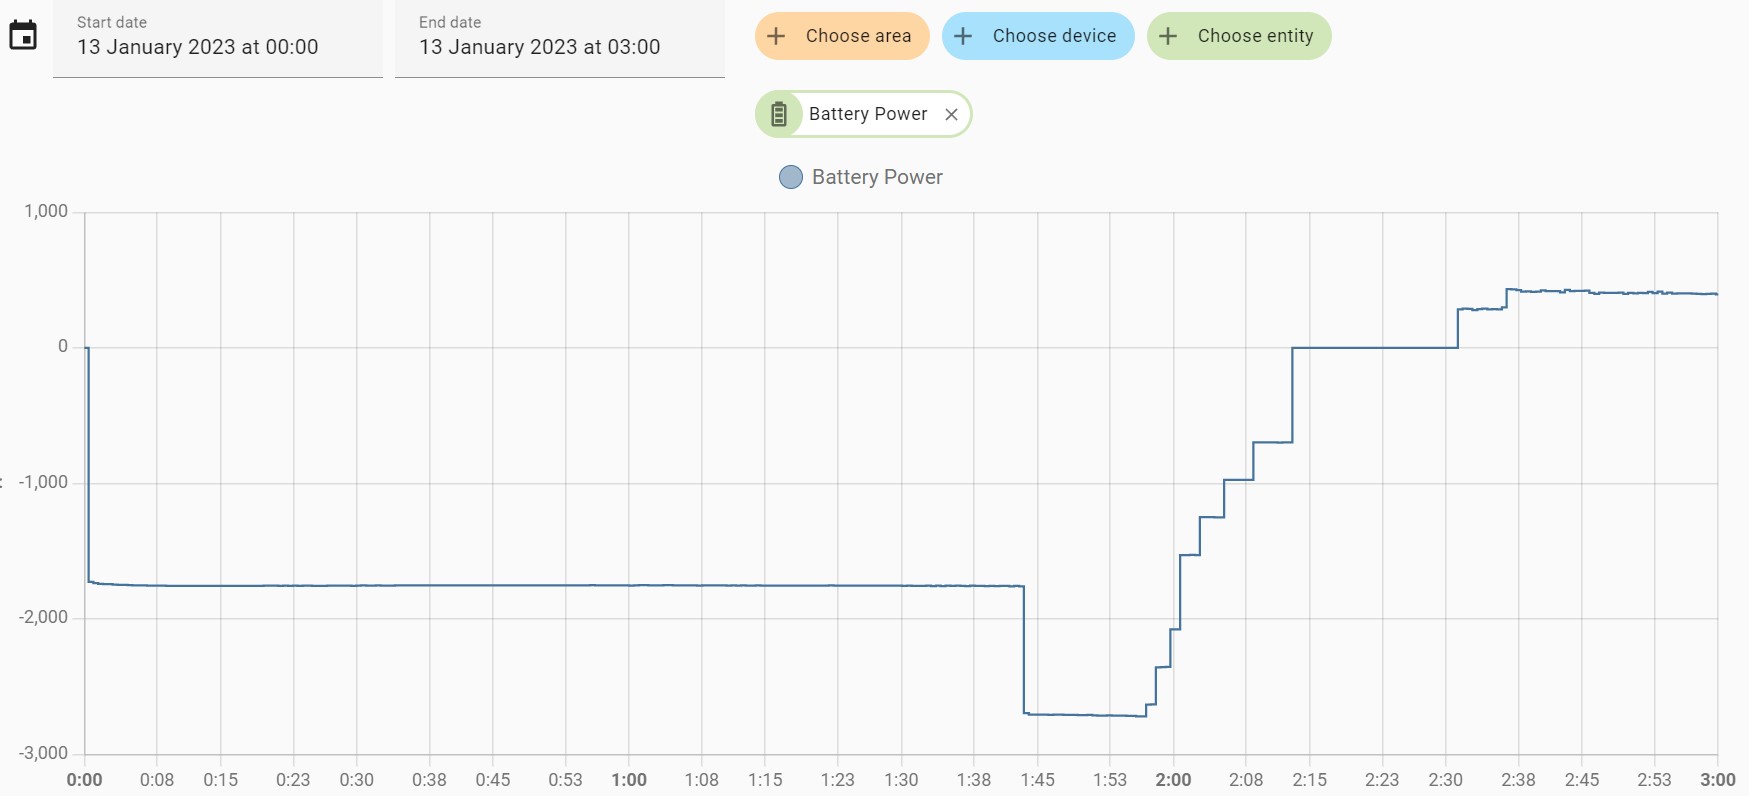This screenshot has height=796, width=1749.
Task: Click the 1,000 y-axis label
Action: tap(46, 211)
